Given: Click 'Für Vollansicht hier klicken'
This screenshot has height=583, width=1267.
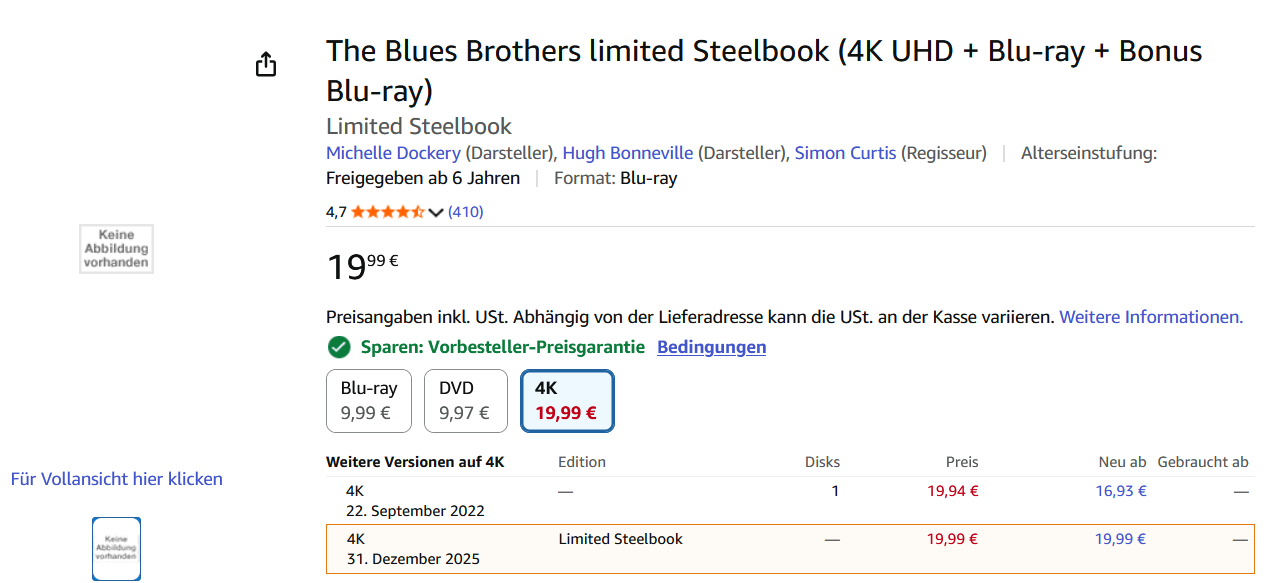Looking at the screenshot, I should [116, 479].
